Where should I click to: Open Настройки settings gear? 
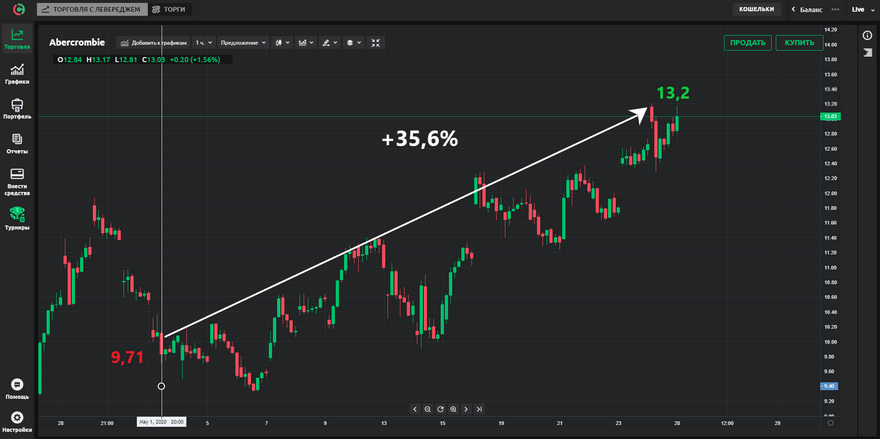pyautogui.click(x=16, y=419)
